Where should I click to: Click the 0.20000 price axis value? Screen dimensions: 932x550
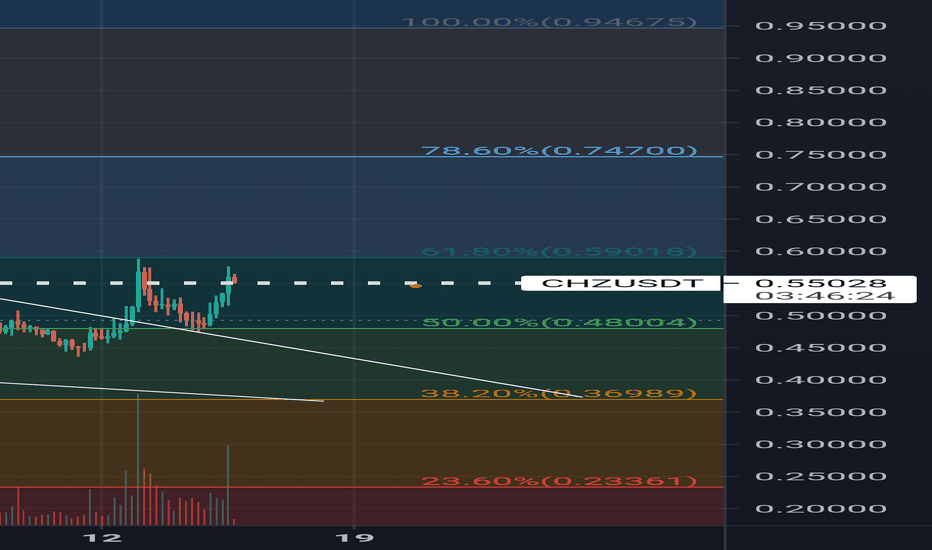pos(821,508)
